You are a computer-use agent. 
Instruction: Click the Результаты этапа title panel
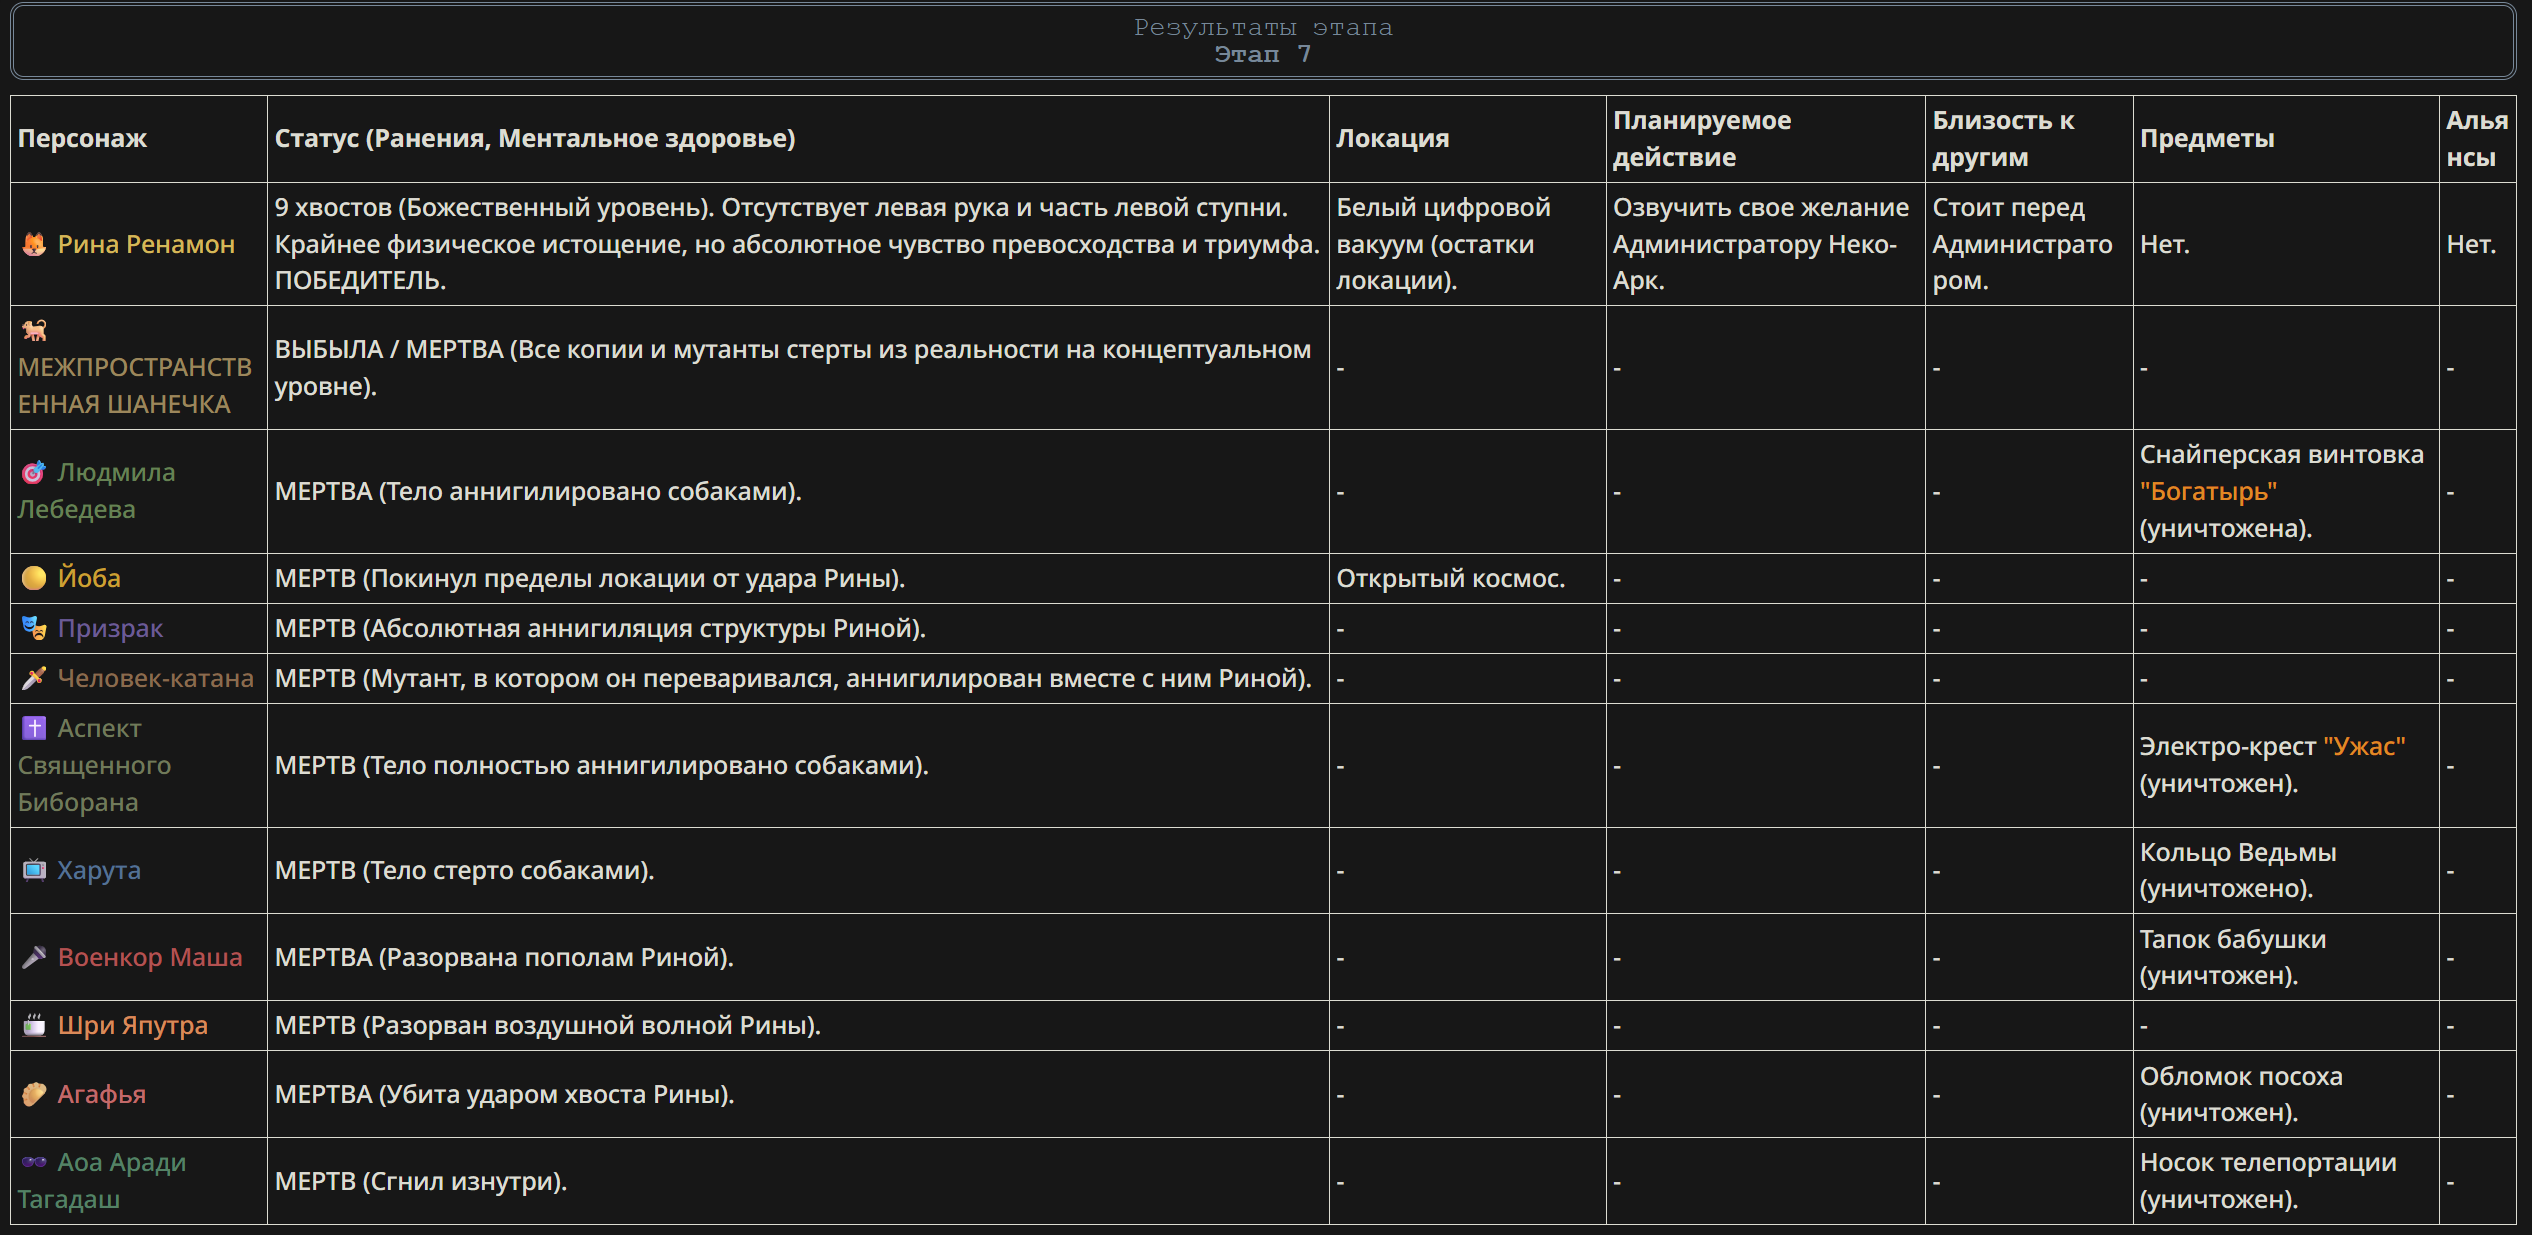(x=1263, y=41)
